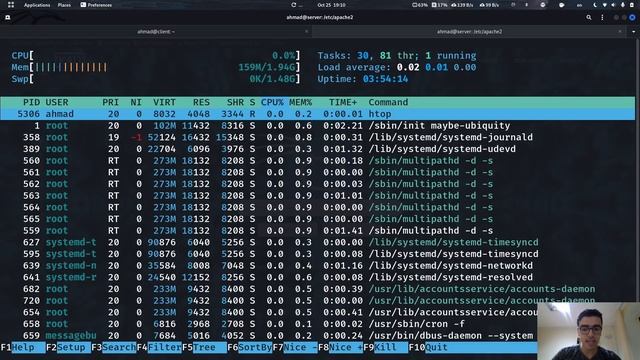Select the dbus-daemon --system process row

click(269, 336)
